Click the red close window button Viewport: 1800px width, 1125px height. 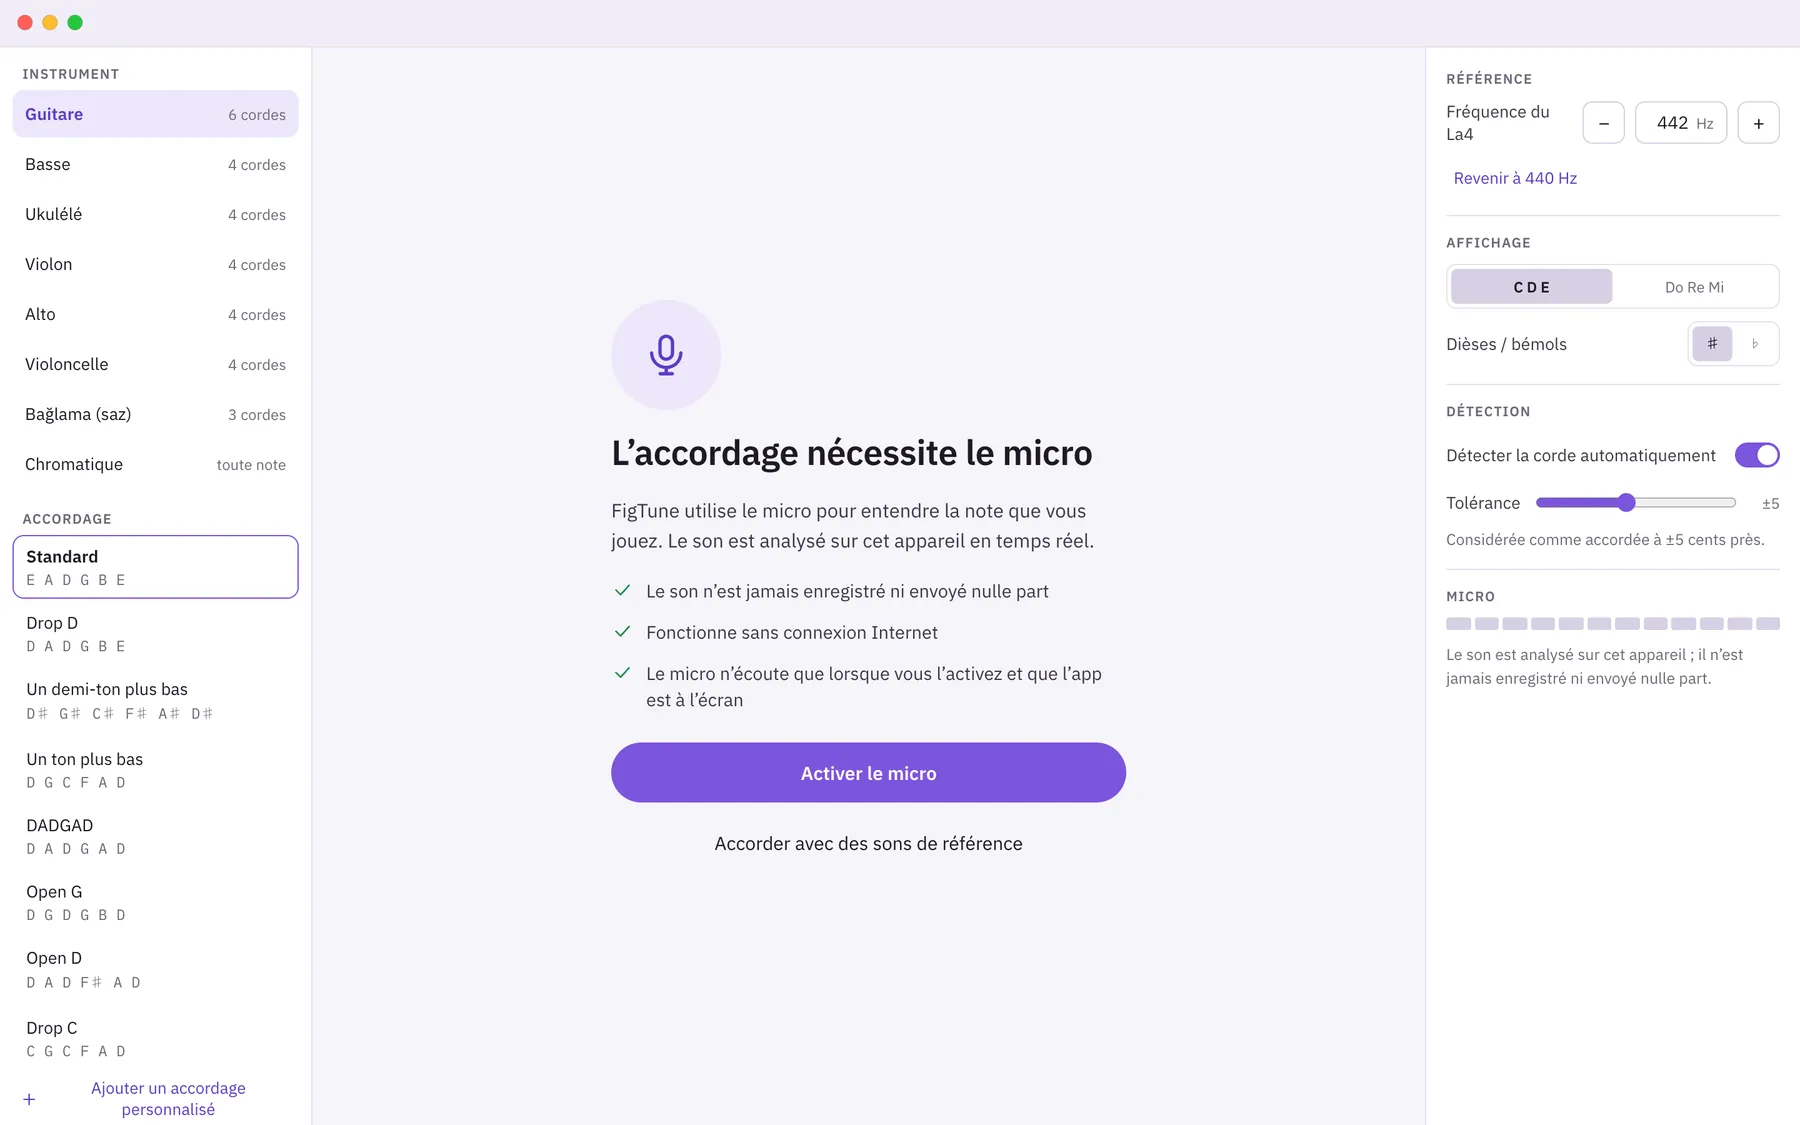(x=25, y=22)
